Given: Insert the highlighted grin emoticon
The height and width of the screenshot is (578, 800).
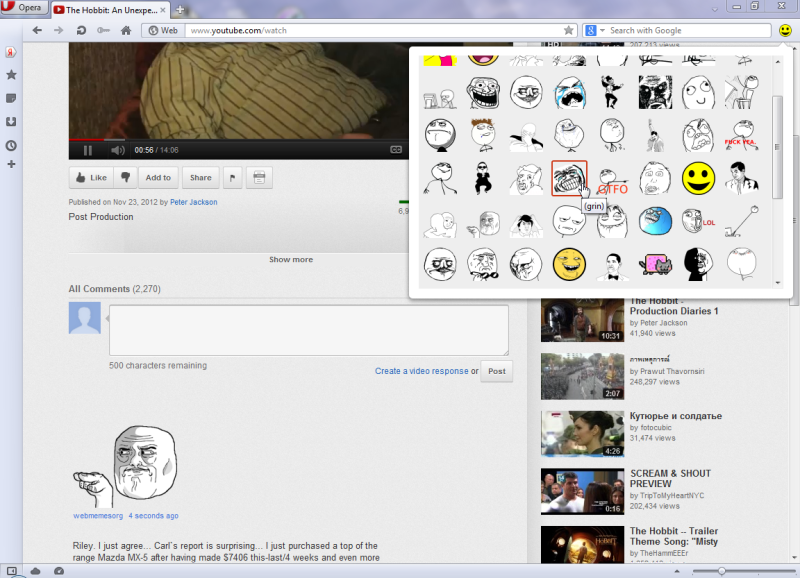Looking at the screenshot, I should (x=569, y=178).
